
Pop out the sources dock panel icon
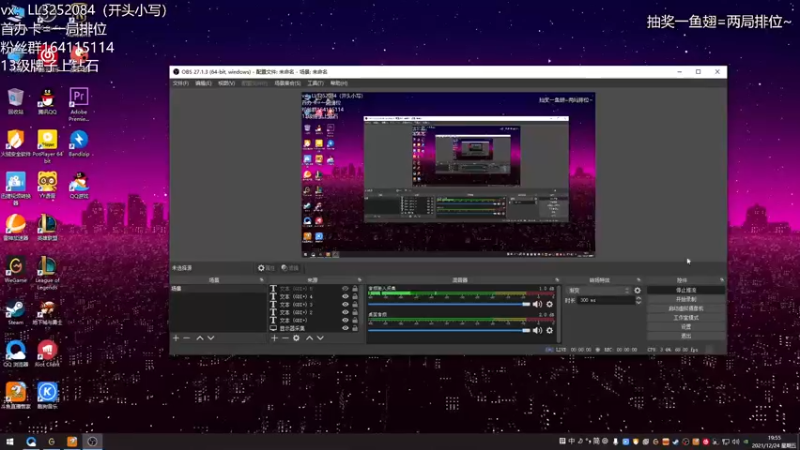click(x=360, y=280)
